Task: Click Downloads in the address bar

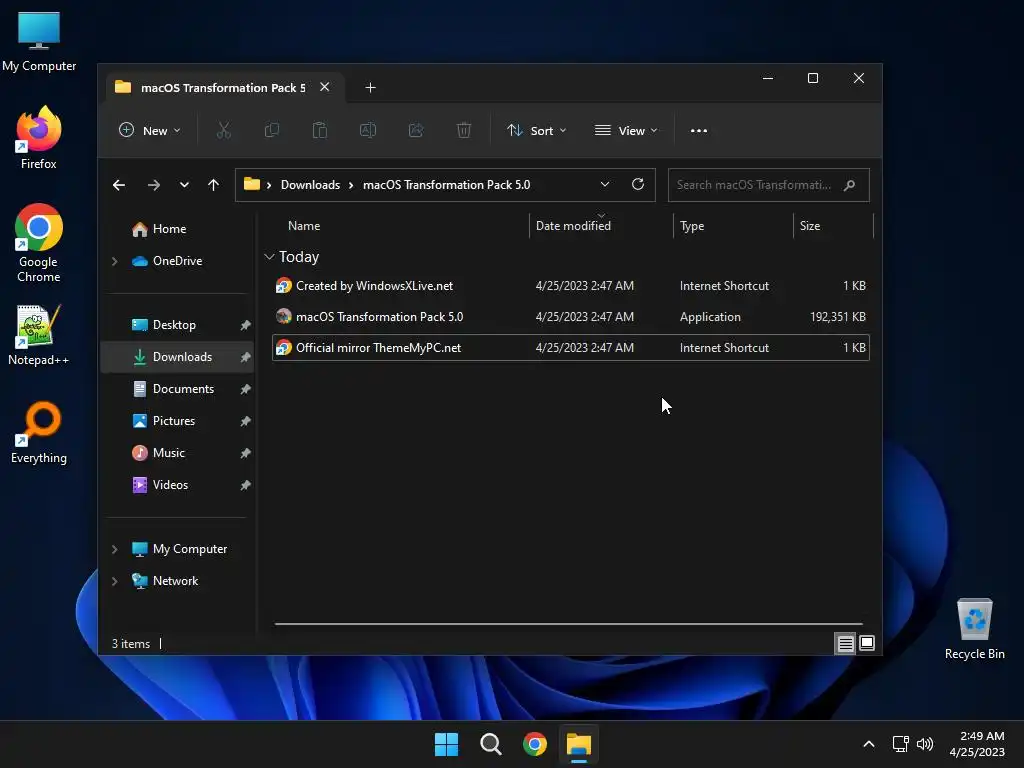Action: pos(310,185)
